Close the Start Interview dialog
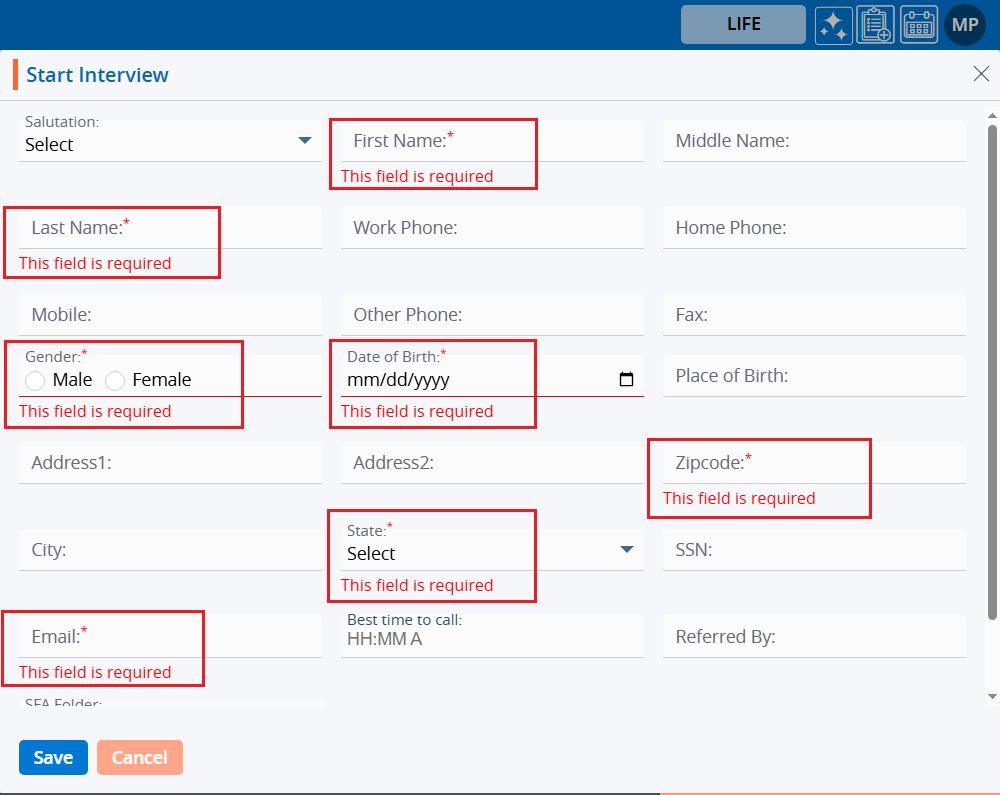 (x=981, y=73)
